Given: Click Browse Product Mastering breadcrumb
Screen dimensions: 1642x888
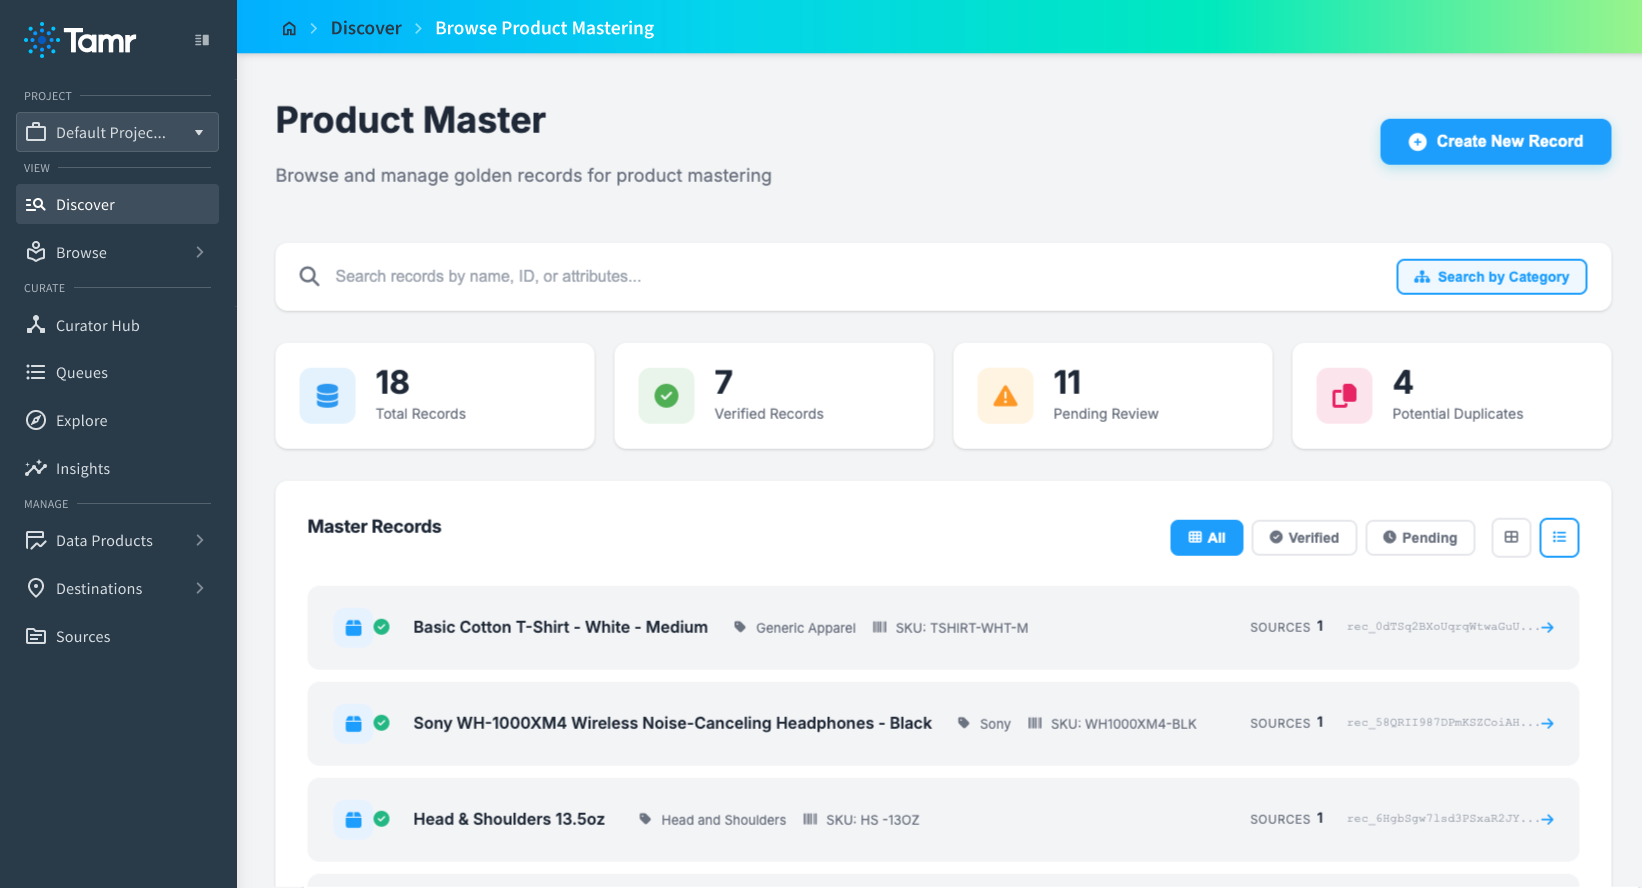Looking at the screenshot, I should (x=544, y=28).
